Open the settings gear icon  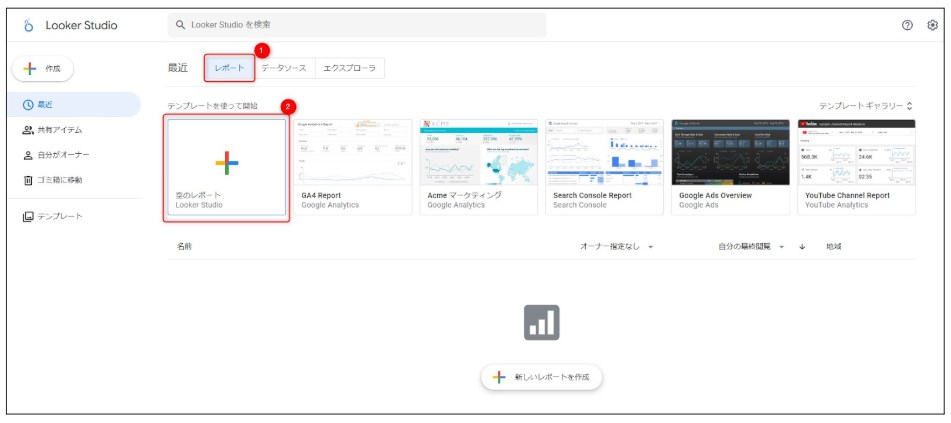point(933,25)
